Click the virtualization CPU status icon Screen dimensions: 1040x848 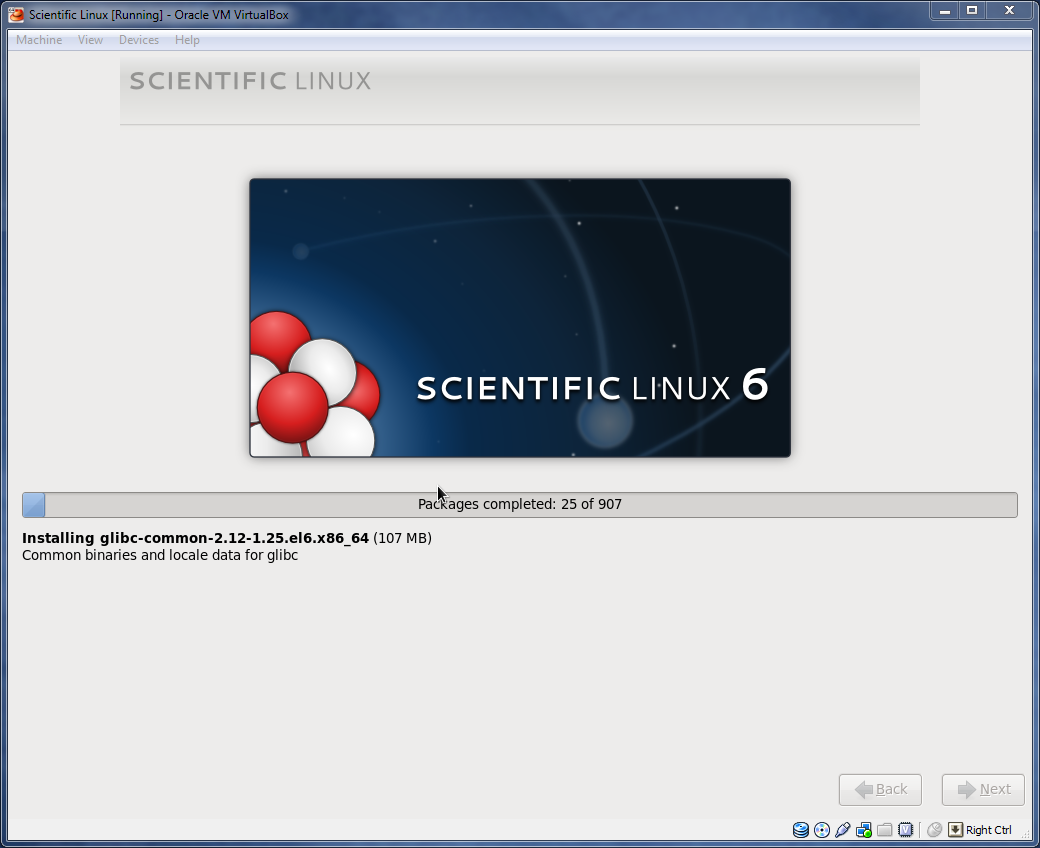click(x=905, y=829)
